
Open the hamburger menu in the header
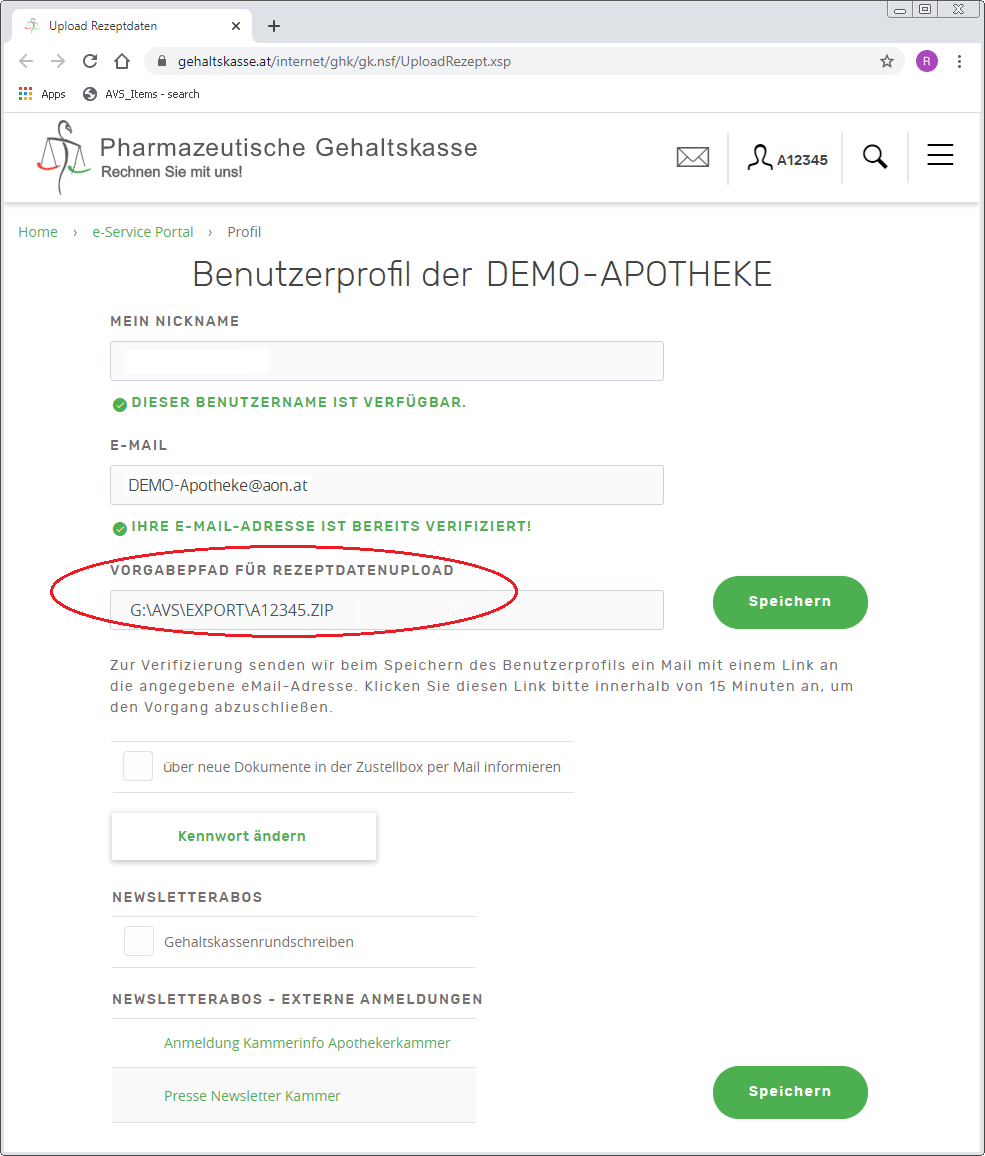pos(940,155)
